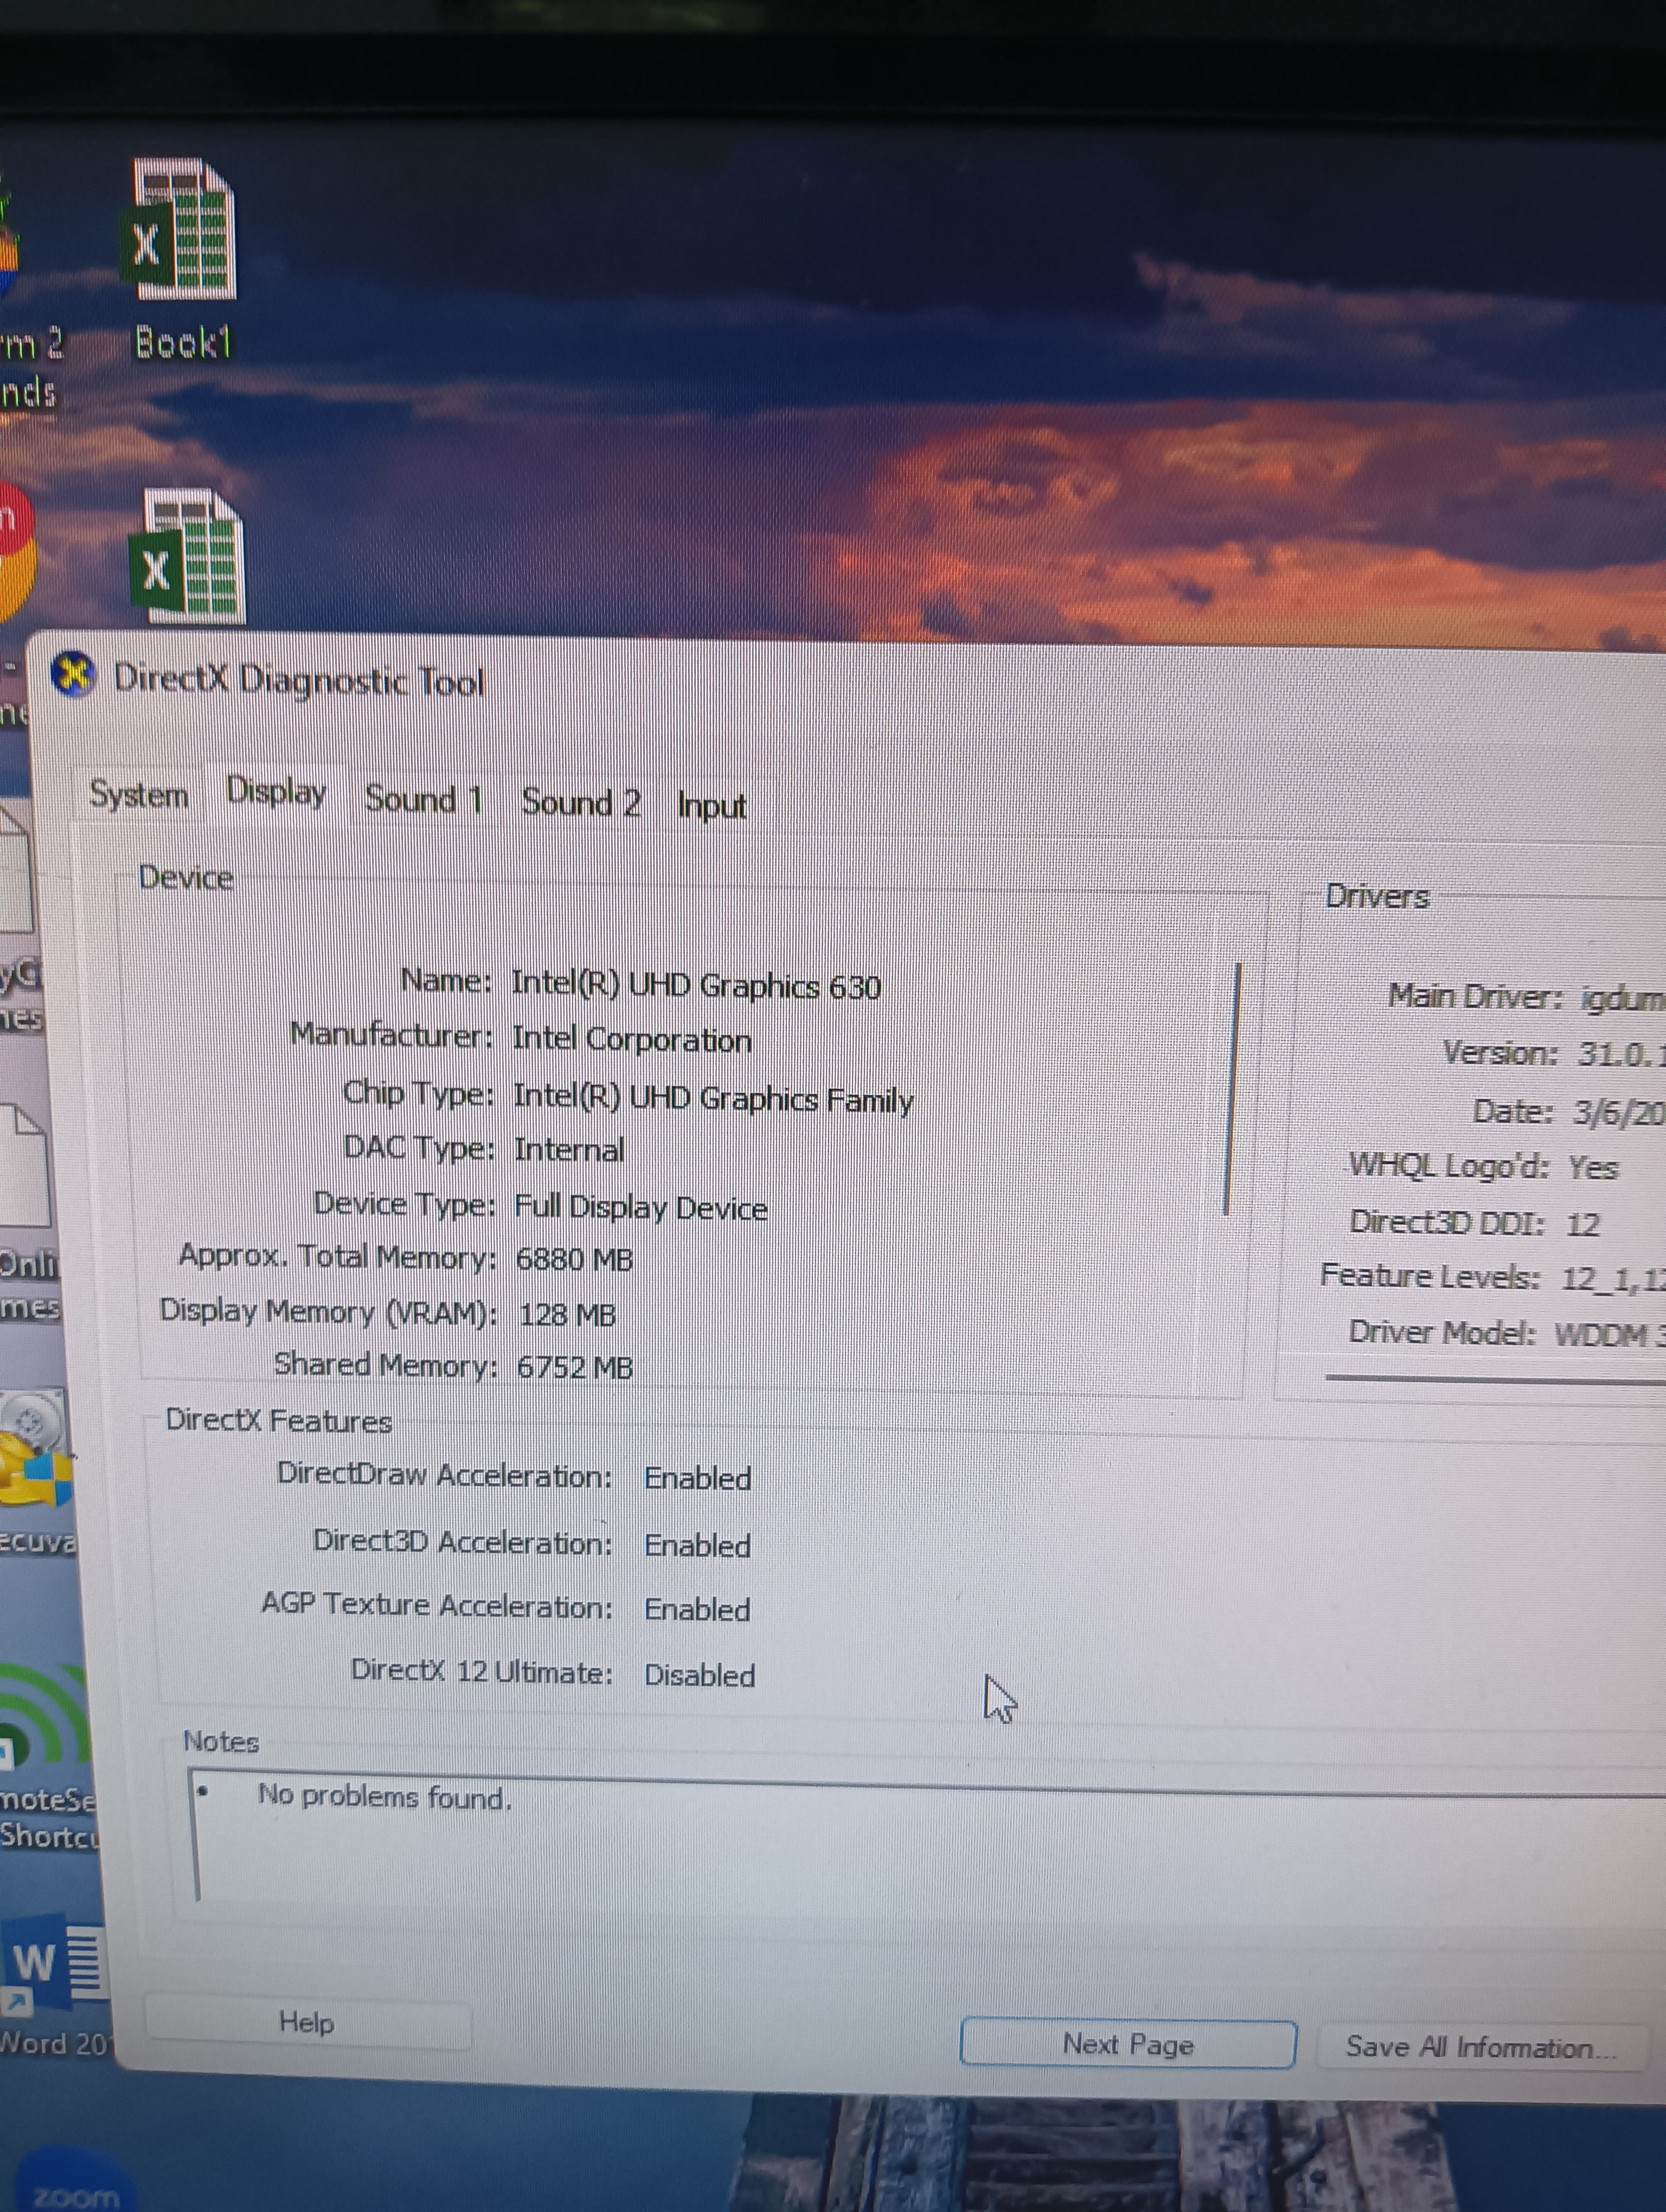Select the 'Intel(R) UHD Graphics 630' name value
Screen dimensions: 1666x2212
click(x=696, y=986)
